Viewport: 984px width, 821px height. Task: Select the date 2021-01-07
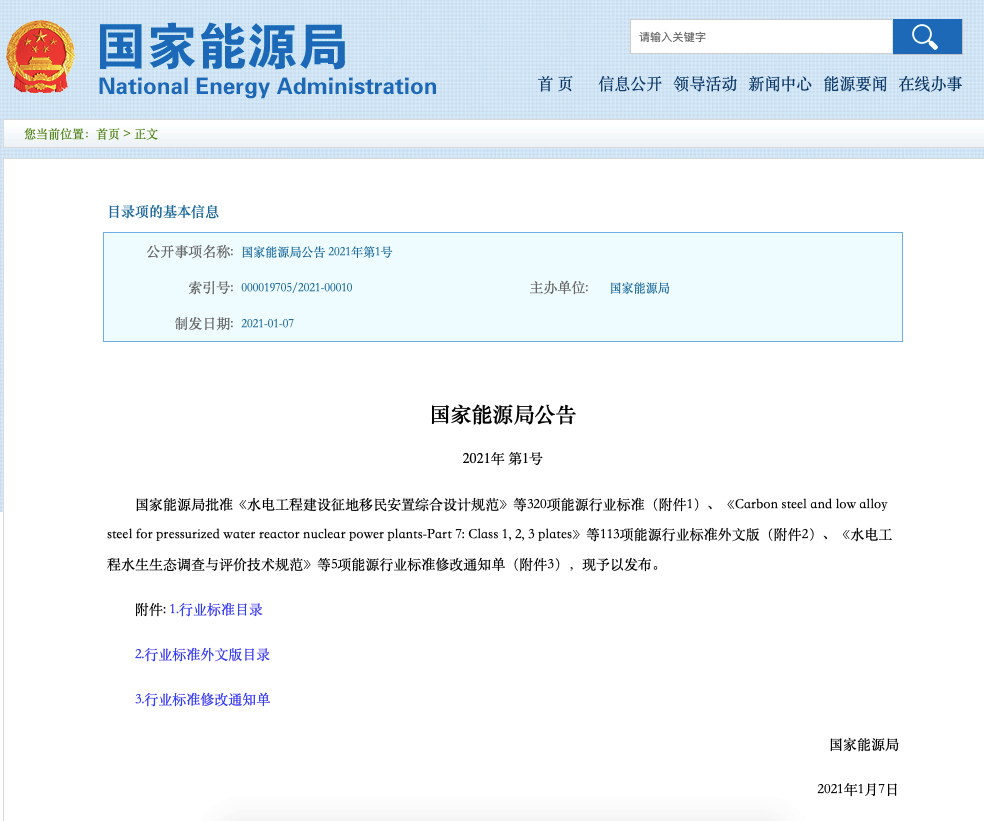[x=267, y=324]
